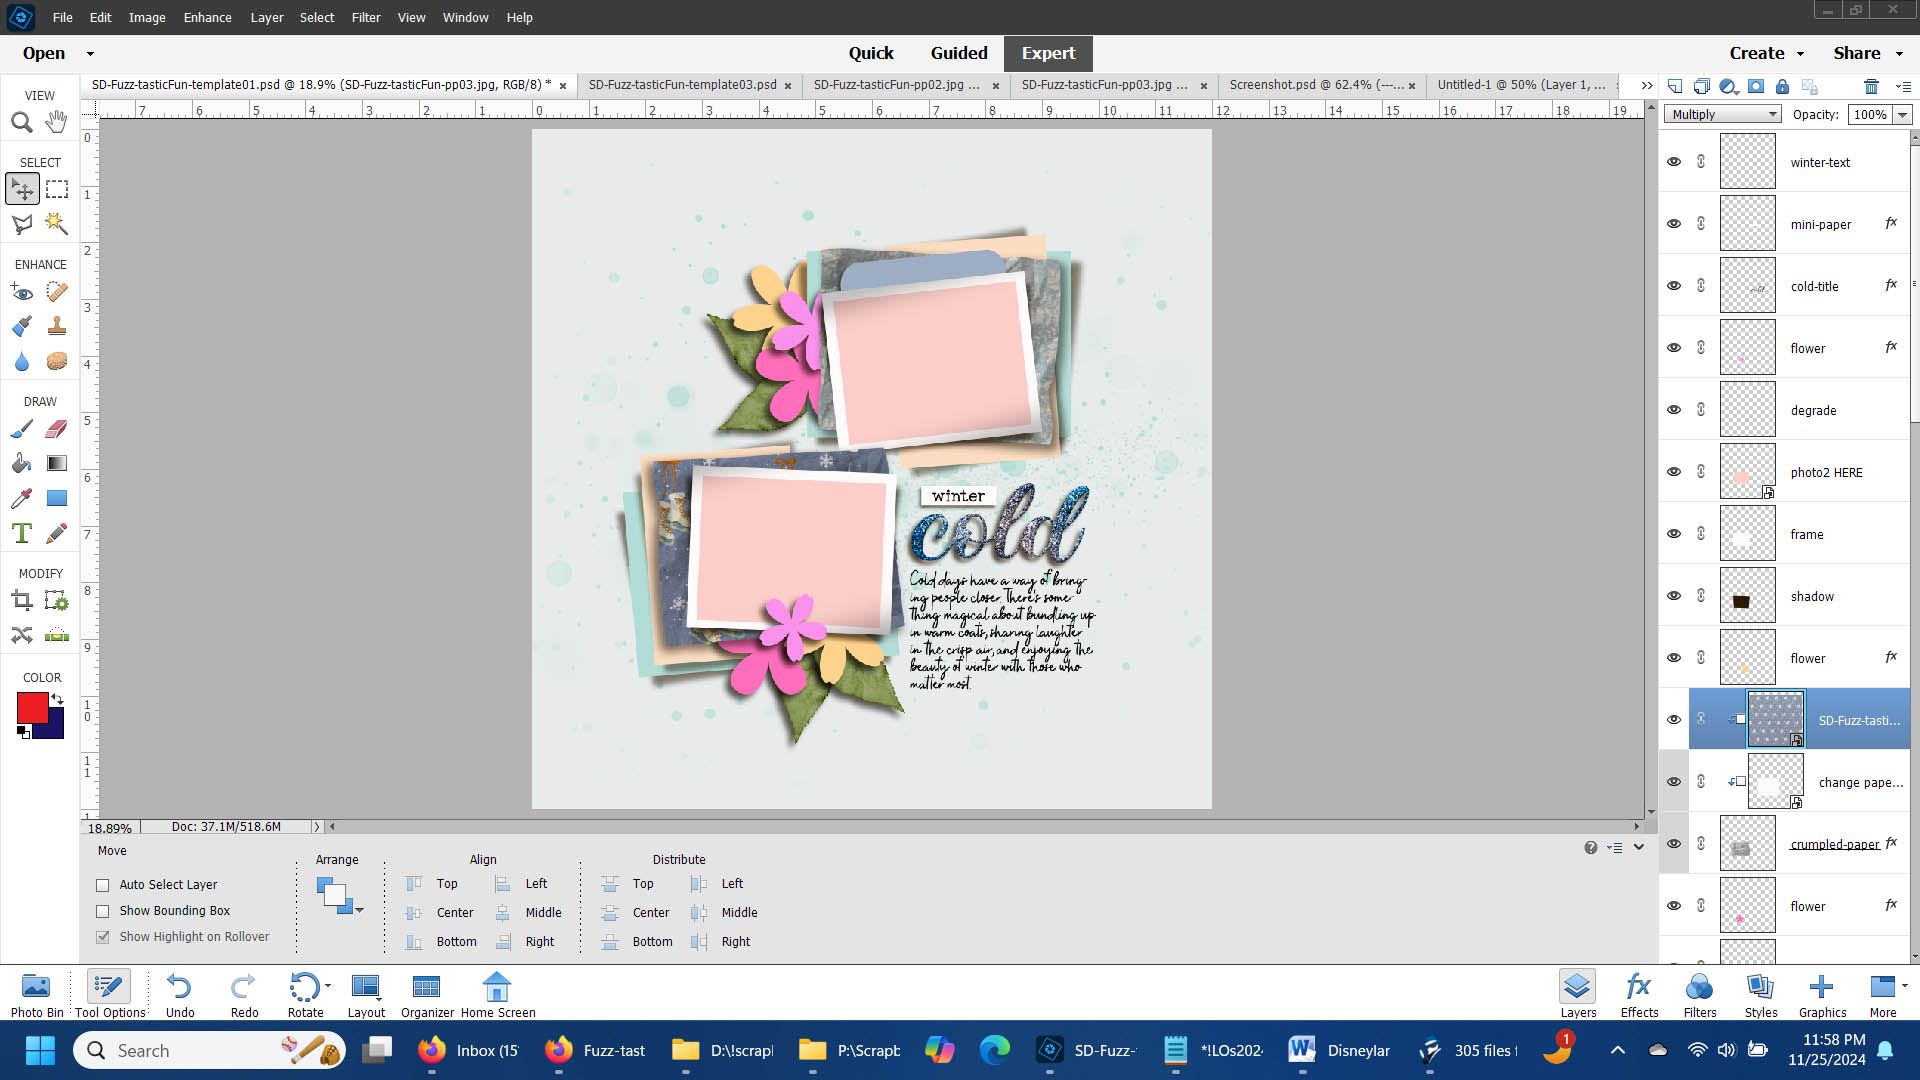
Task: Click the delete layer trash icon
Action: (x=1871, y=86)
